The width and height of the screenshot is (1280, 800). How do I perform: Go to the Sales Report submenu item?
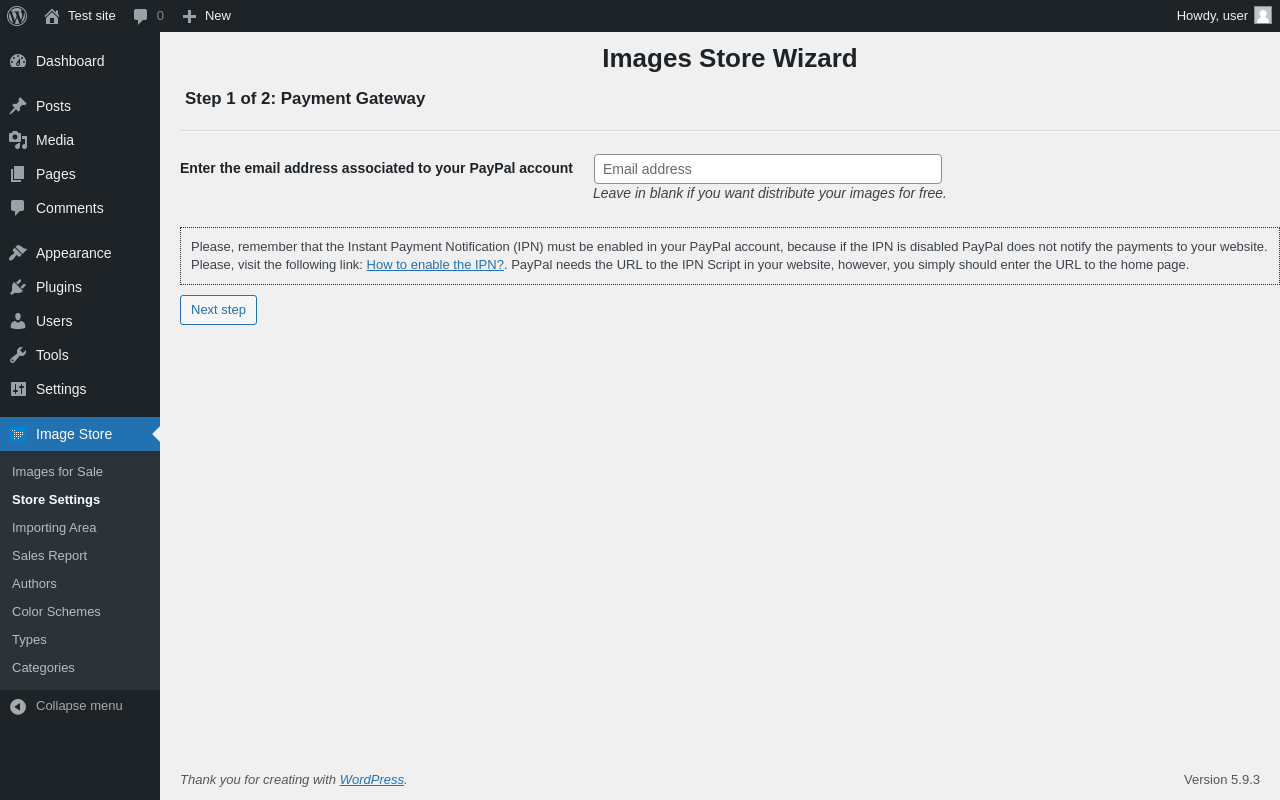tap(49, 556)
